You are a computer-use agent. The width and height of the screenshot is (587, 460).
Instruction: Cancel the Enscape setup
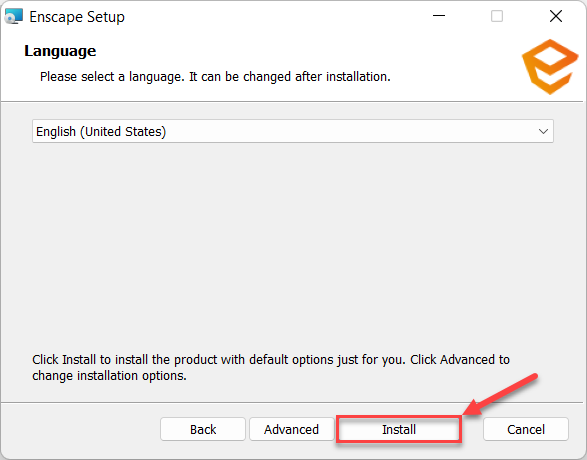(x=526, y=429)
